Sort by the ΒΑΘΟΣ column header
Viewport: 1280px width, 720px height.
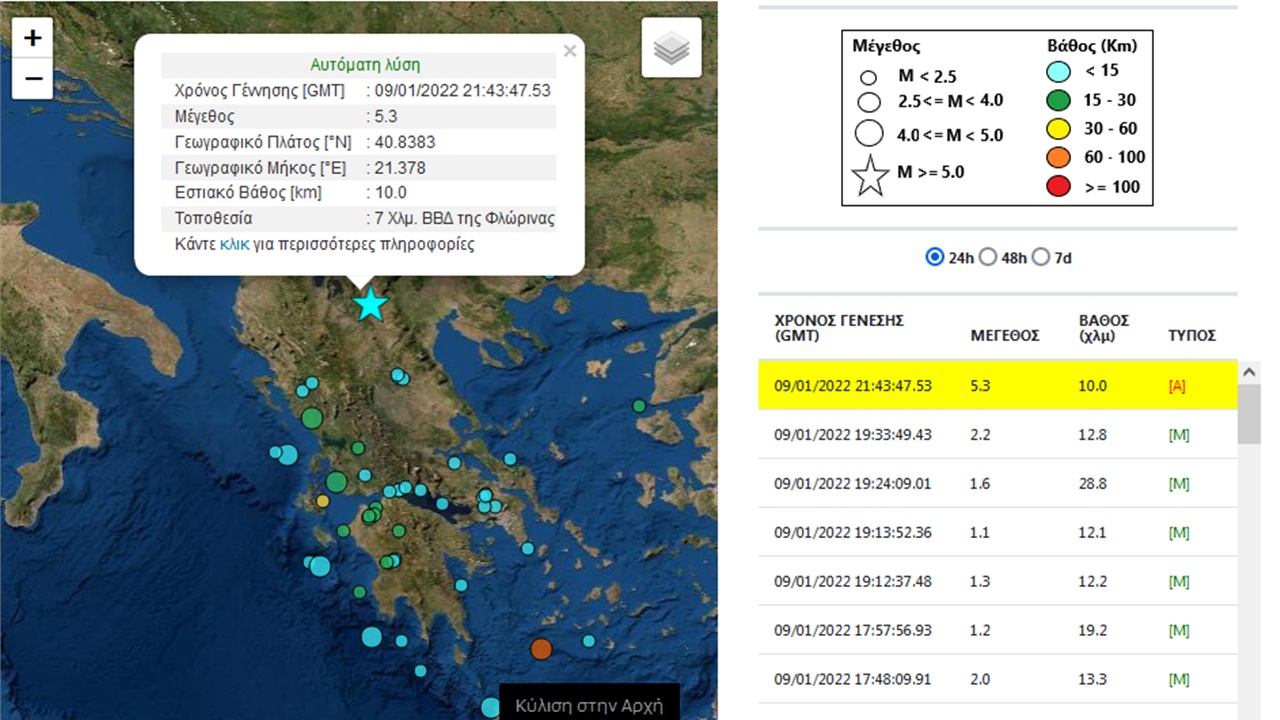pos(1104,327)
